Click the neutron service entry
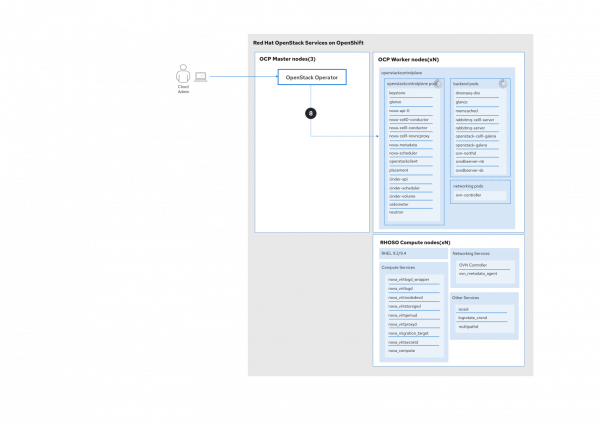 pyautogui.click(x=396, y=213)
